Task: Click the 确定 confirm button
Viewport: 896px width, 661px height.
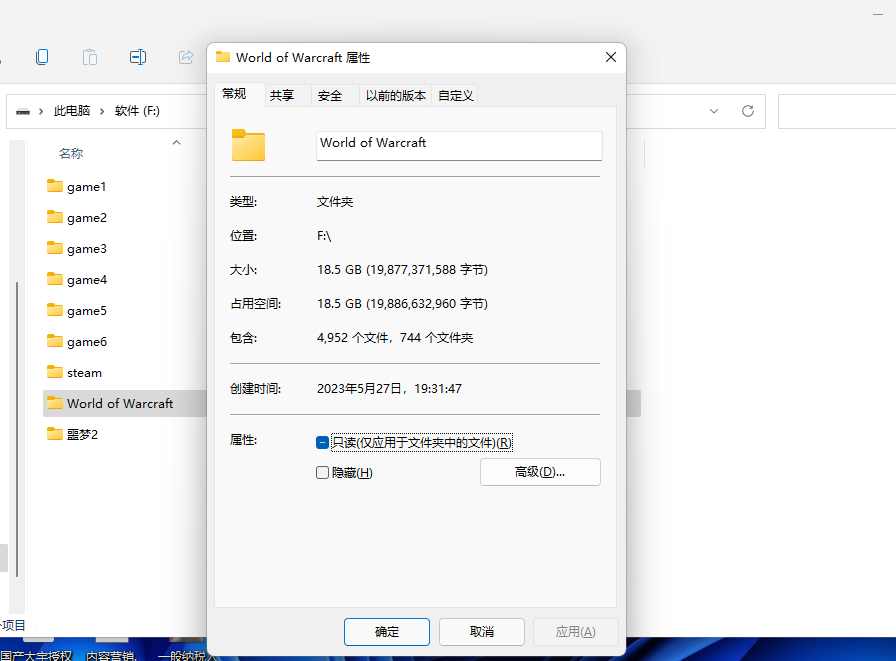Action: (387, 632)
